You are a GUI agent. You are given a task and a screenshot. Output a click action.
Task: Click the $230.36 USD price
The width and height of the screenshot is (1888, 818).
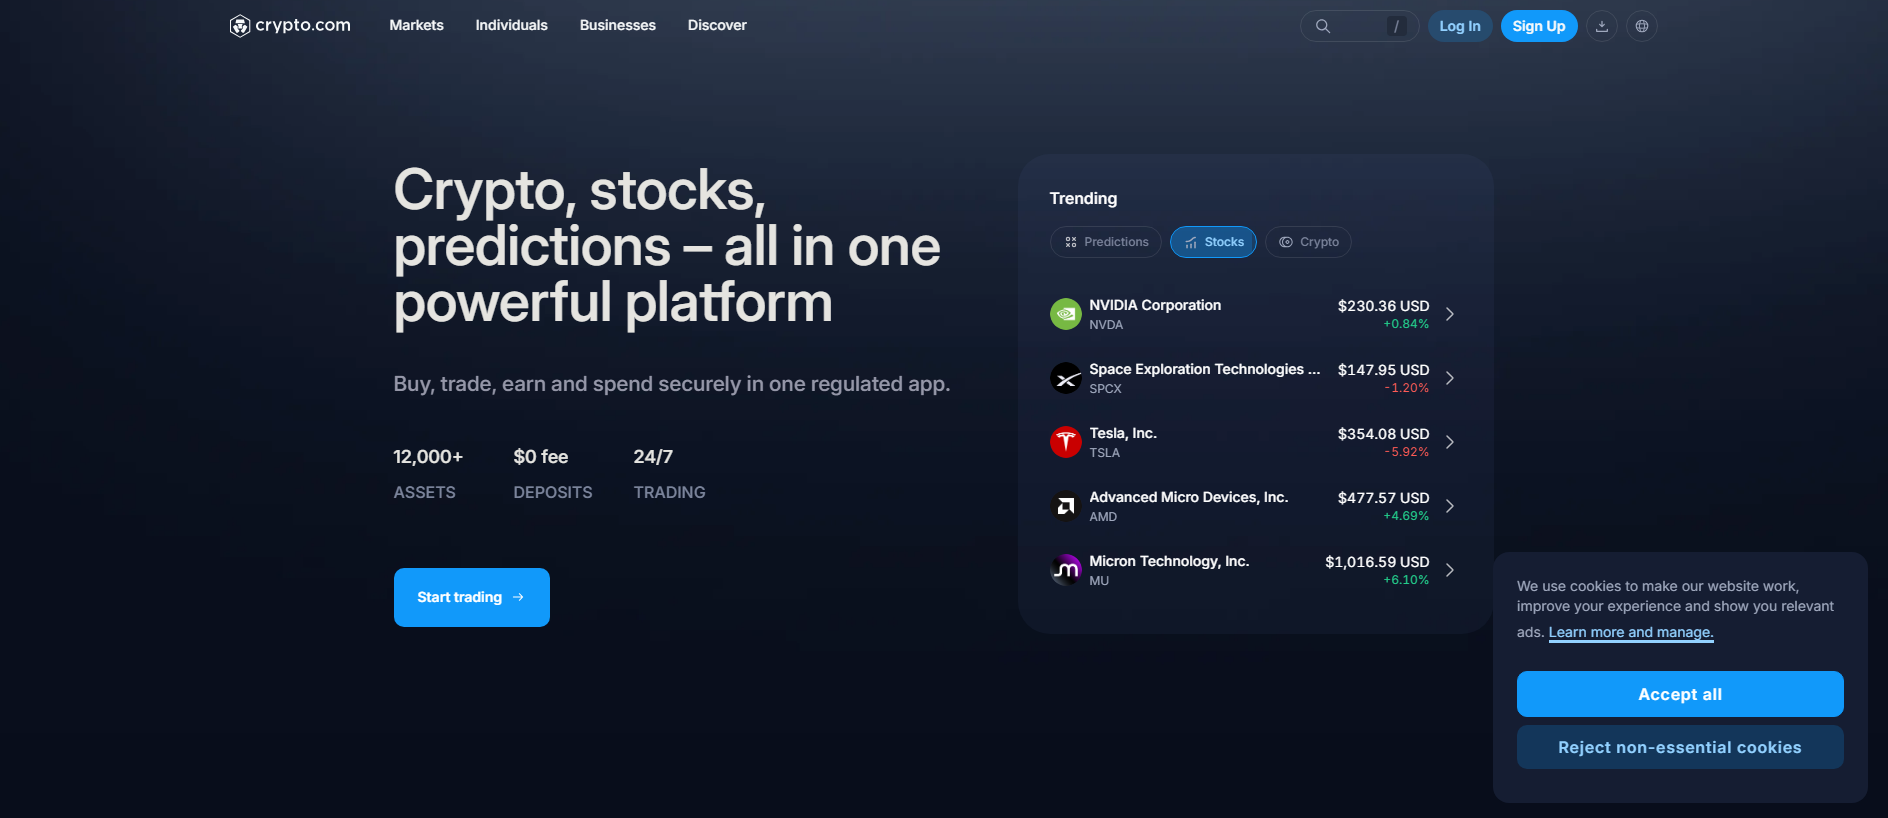(x=1384, y=306)
